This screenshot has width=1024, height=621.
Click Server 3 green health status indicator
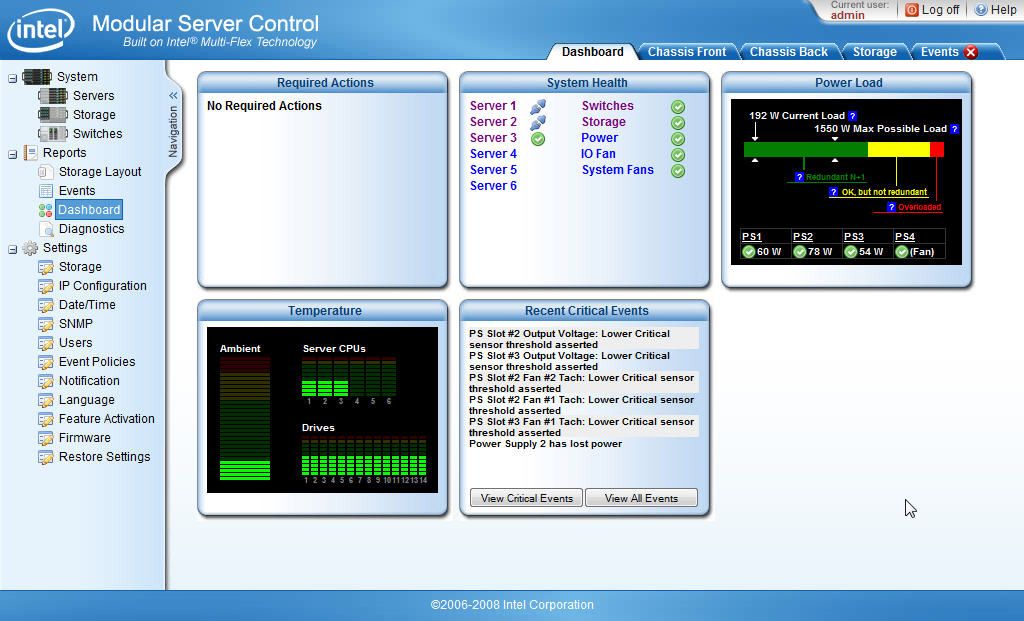pyautogui.click(x=538, y=139)
